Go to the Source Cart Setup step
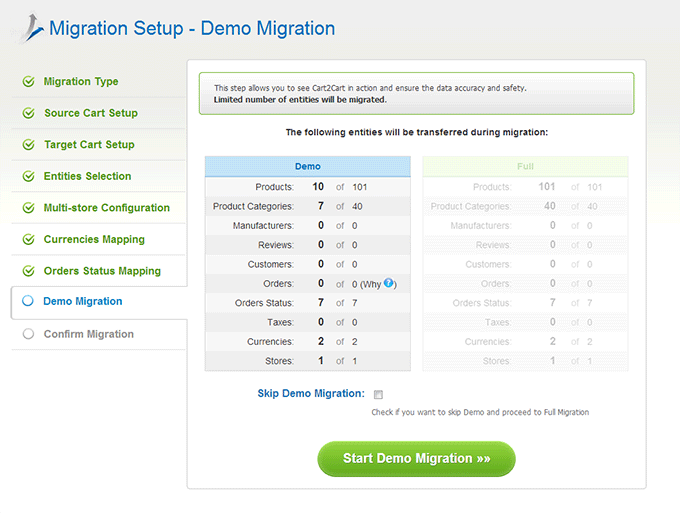 click(x=91, y=113)
